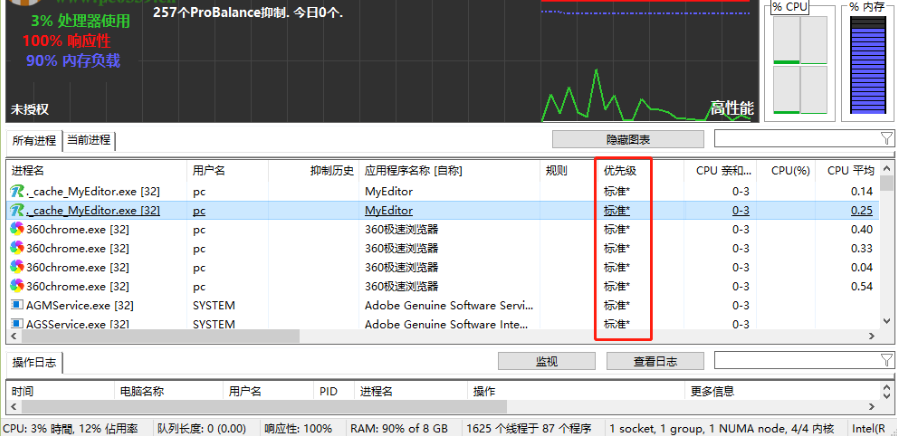Click the 360chrome icon in the 0.04 CPU average row
Image resolution: width=897 pixels, height=436 pixels.
17,267
